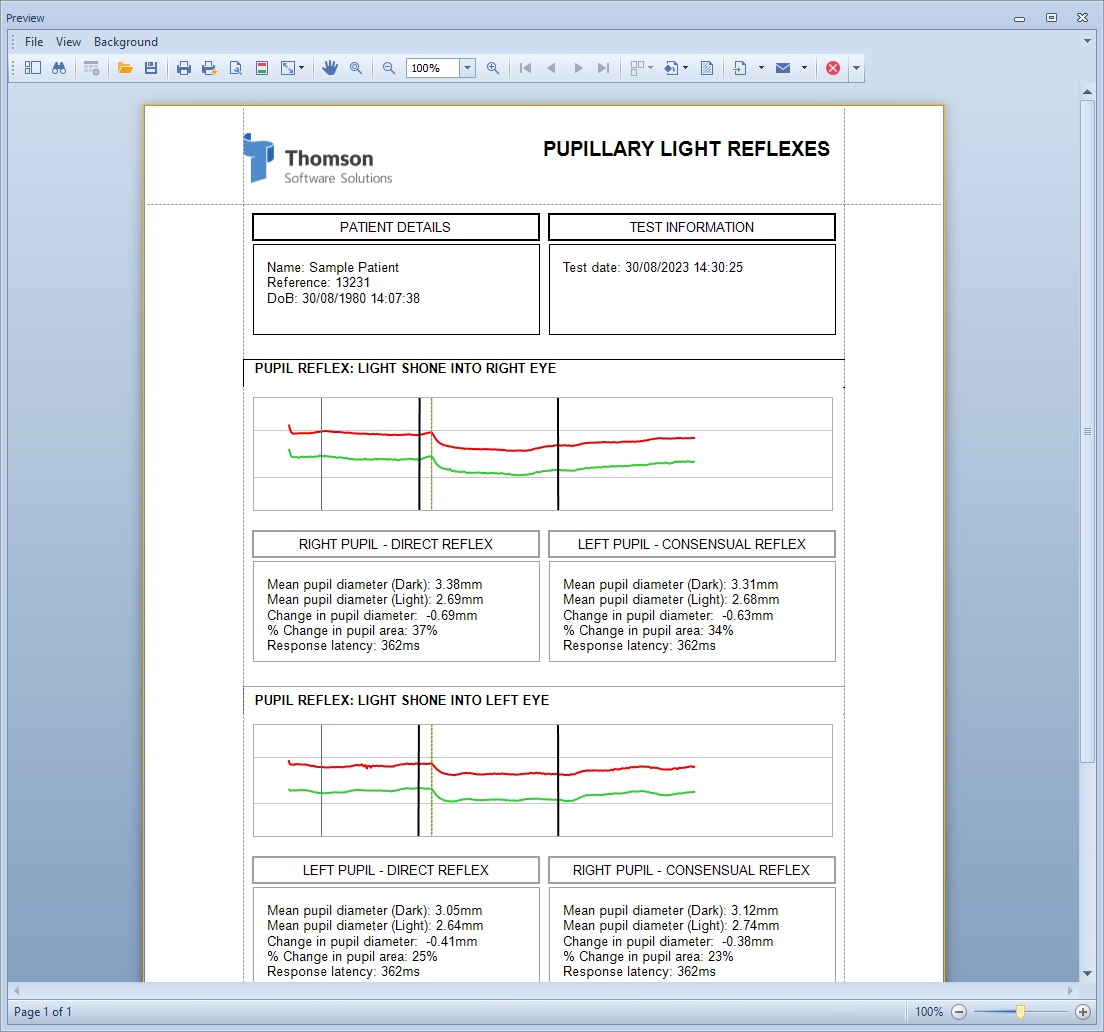1104x1032 pixels.
Task: Open the Background menu
Action: [126, 42]
